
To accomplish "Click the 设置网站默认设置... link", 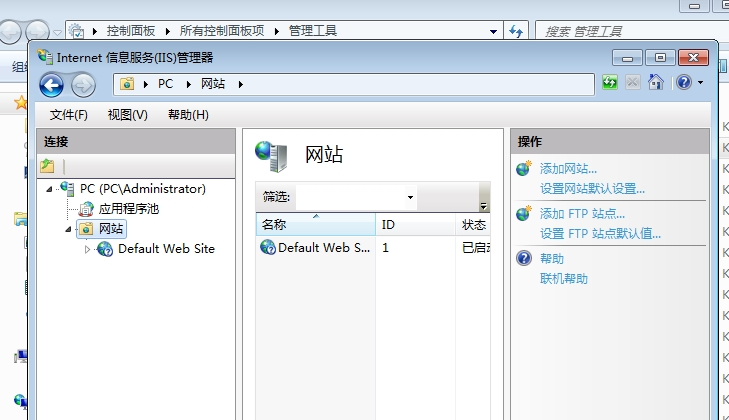I will 592,189.
